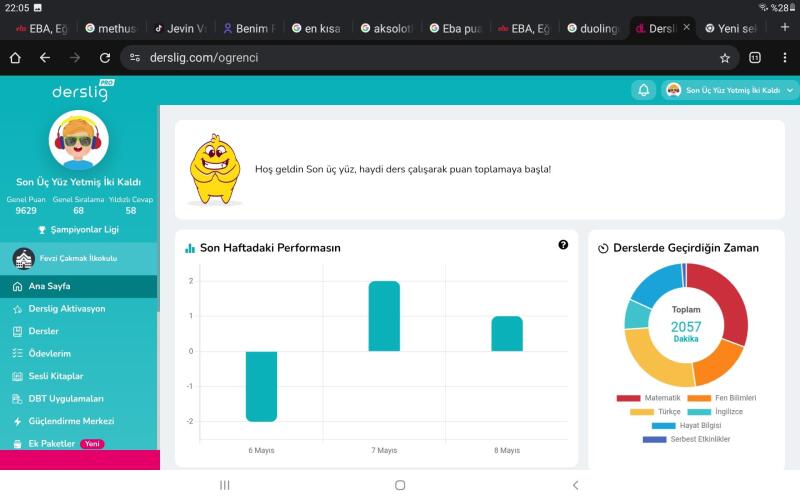
Task: Toggle the Türkçe legend item
Action: tap(656, 412)
